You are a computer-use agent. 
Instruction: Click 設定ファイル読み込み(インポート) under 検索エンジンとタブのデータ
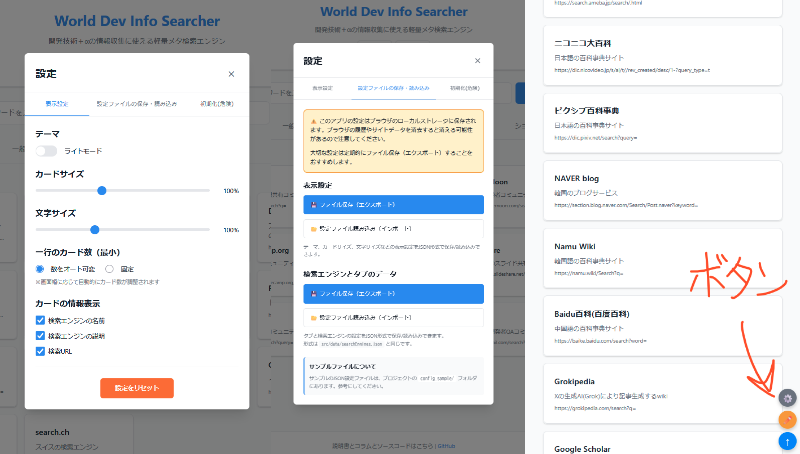click(393, 317)
